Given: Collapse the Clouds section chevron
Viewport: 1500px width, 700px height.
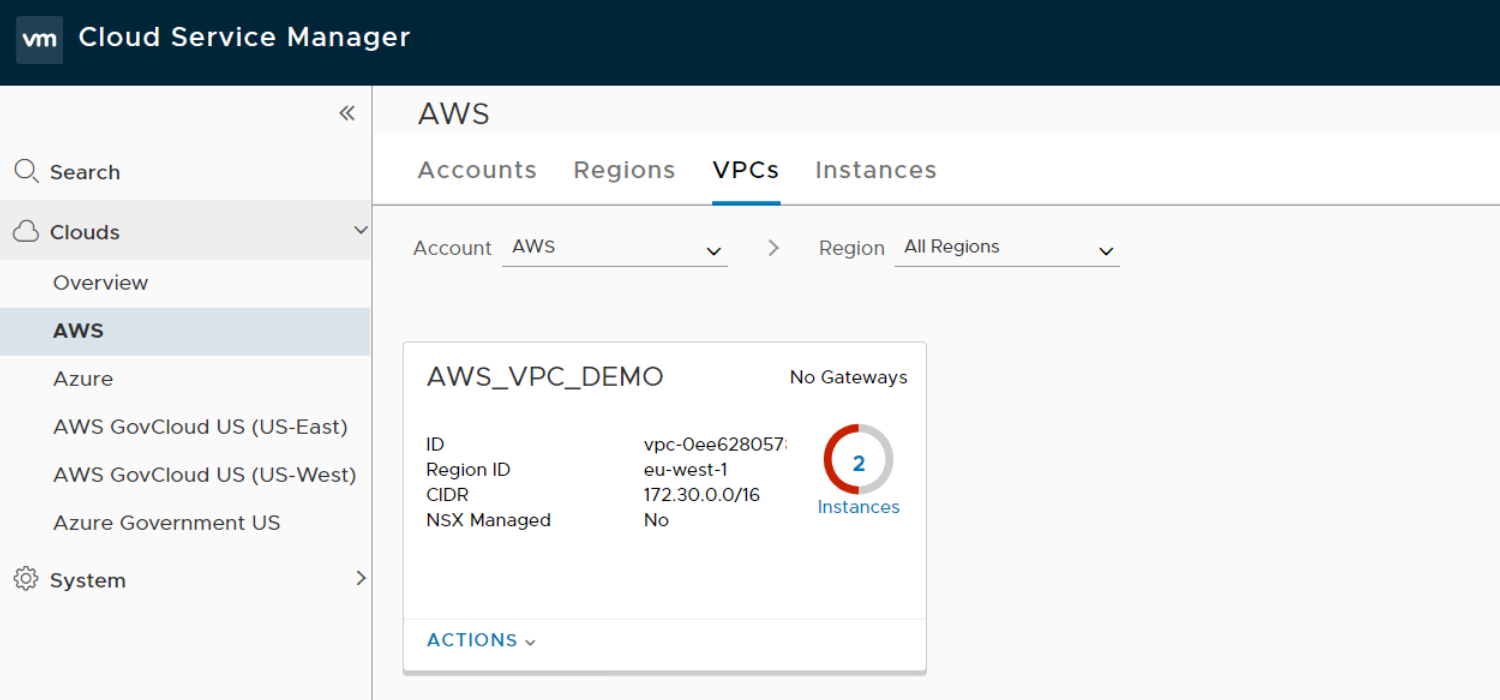Looking at the screenshot, I should coord(361,231).
